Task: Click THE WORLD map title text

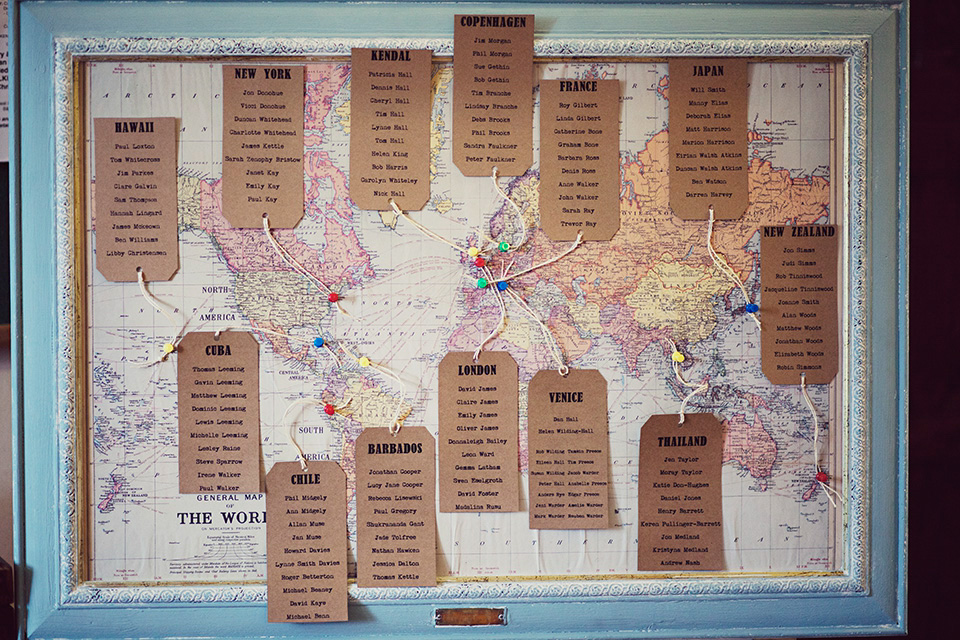Action: coord(222,518)
